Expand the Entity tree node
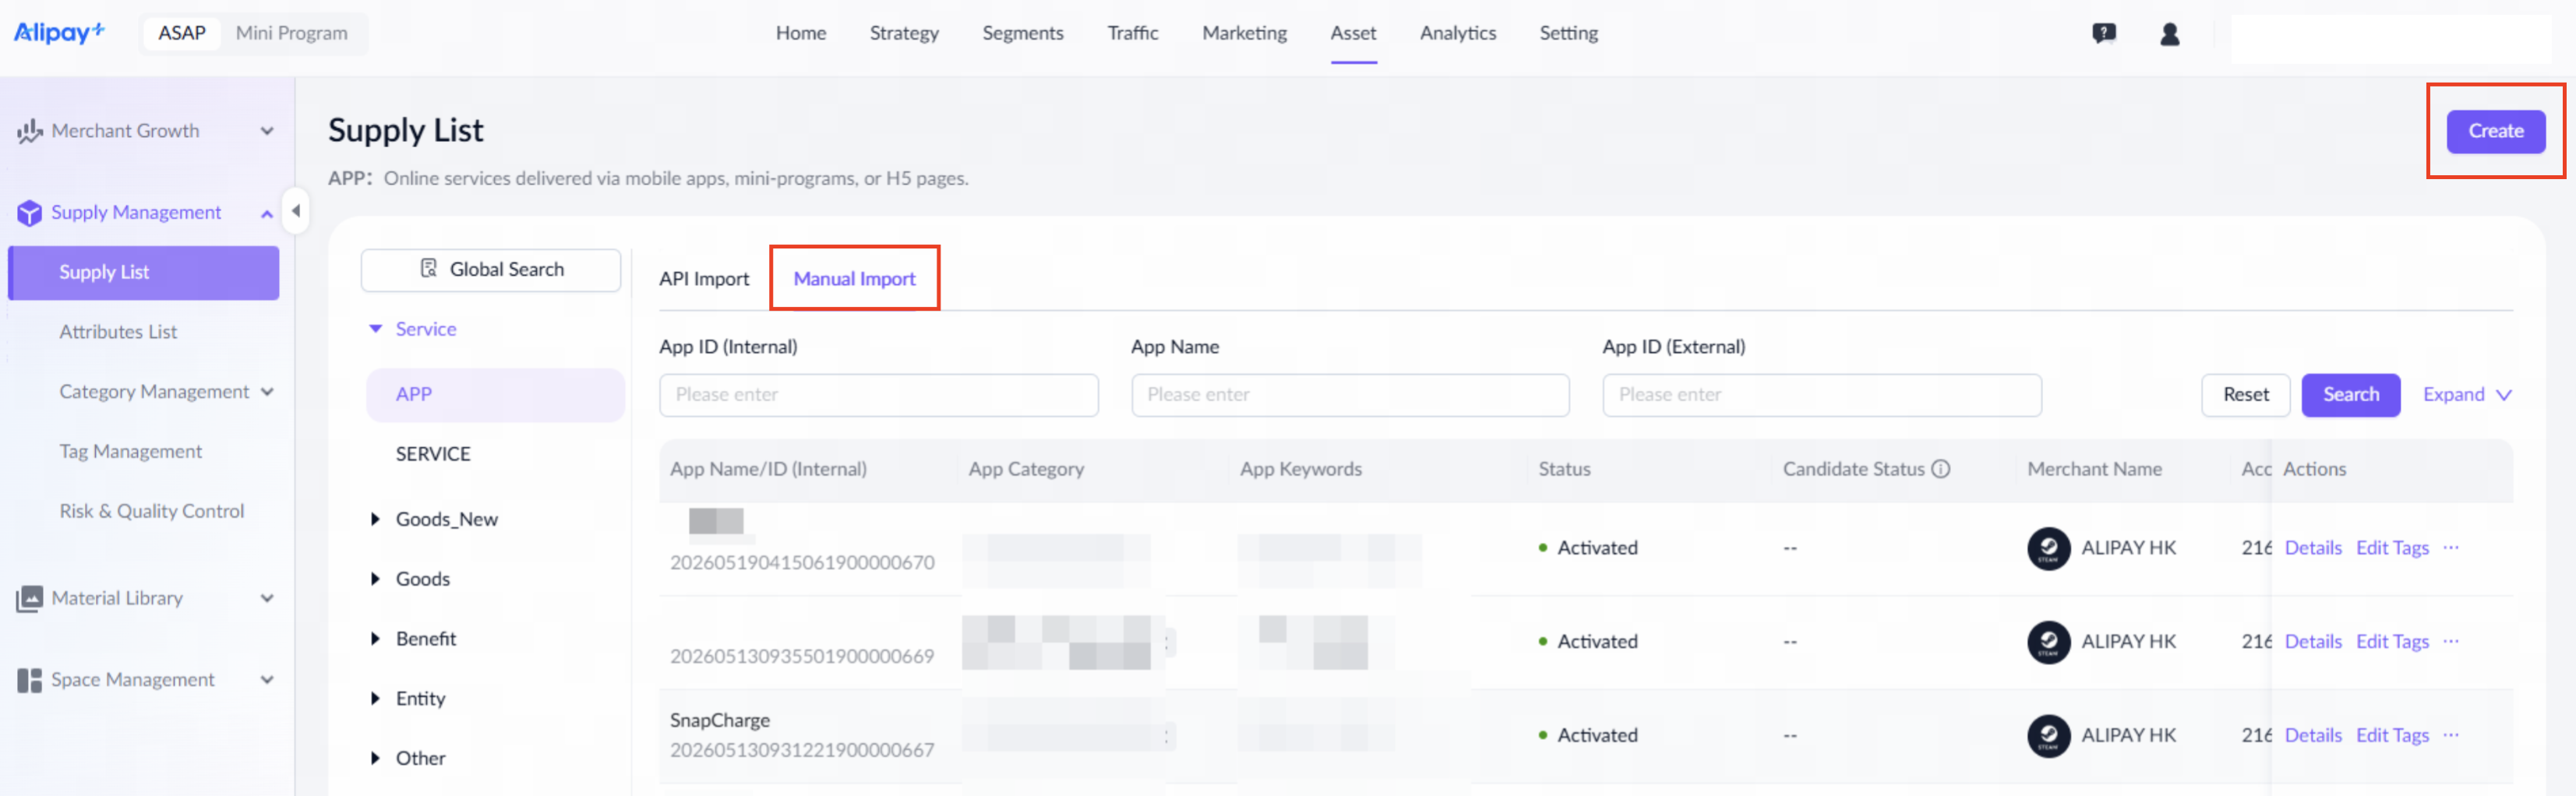The height and width of the screenshot is (796, 2576). coord(375,699)
